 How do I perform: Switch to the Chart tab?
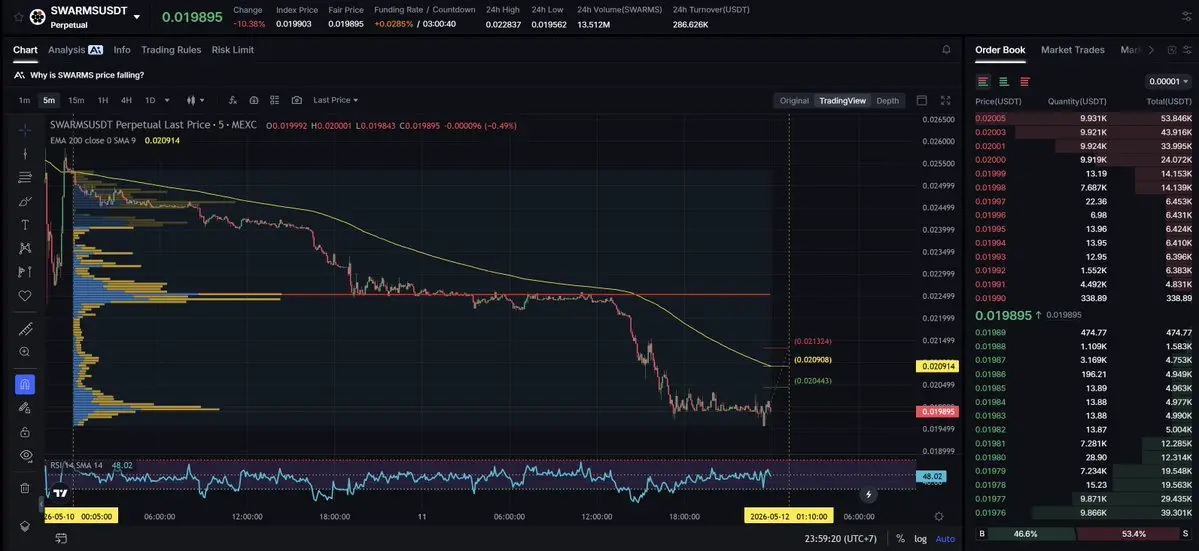click(25, 50)
